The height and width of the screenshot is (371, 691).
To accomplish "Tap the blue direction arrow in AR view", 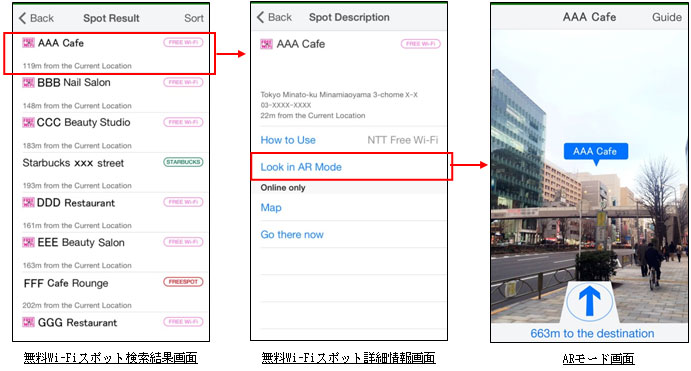I will (590, 302).
